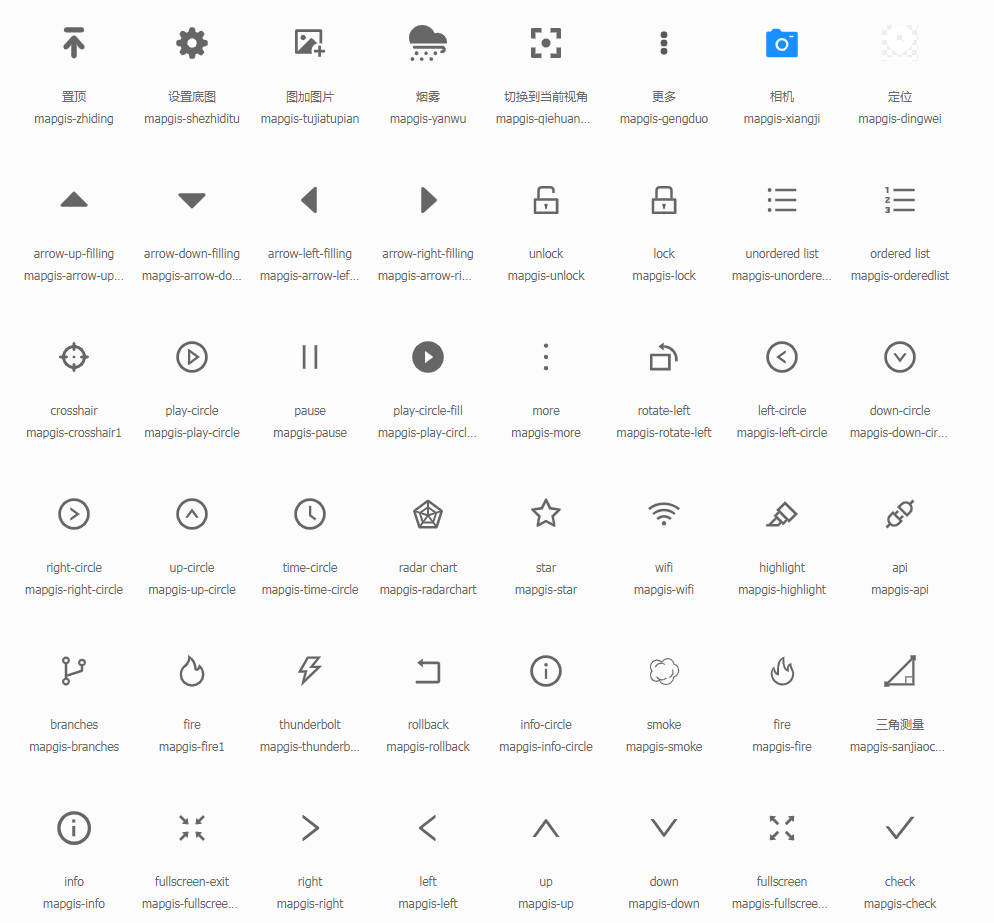This screenshot has width=994, height=923.
Task: Click the 'mapgis-zhiding' class name text
Action: tap(74, 119)
